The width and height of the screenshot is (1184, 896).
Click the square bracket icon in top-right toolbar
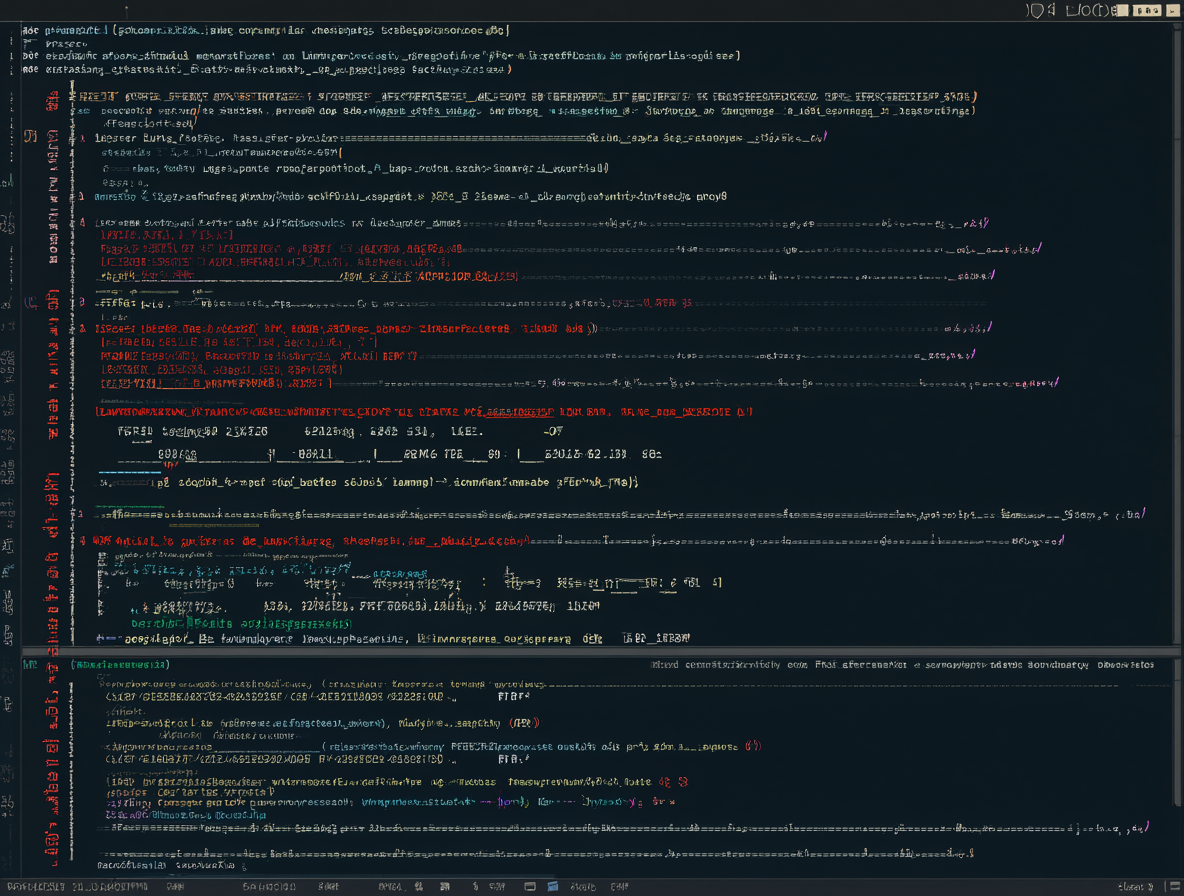(1071, 10)
